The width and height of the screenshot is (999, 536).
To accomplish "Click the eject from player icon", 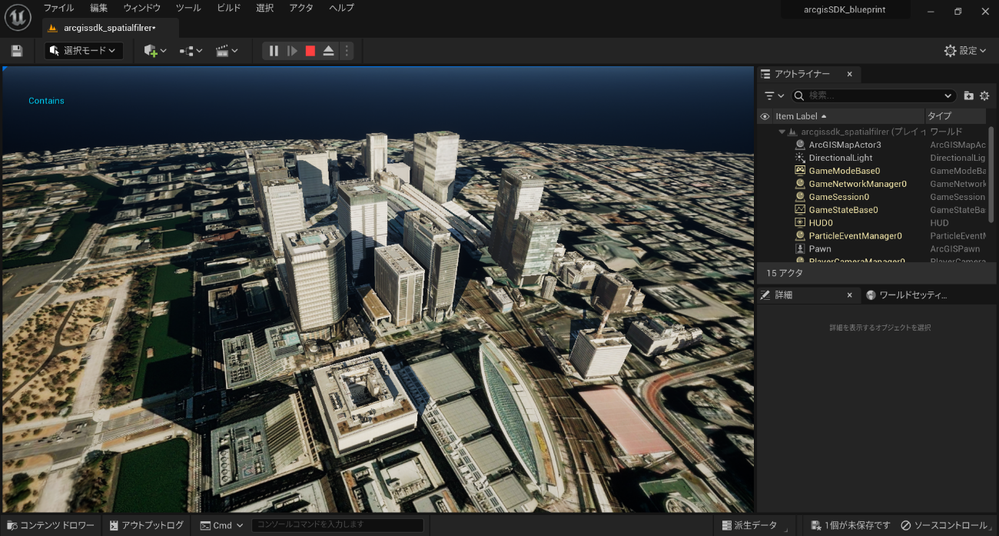I will [329, 51].
